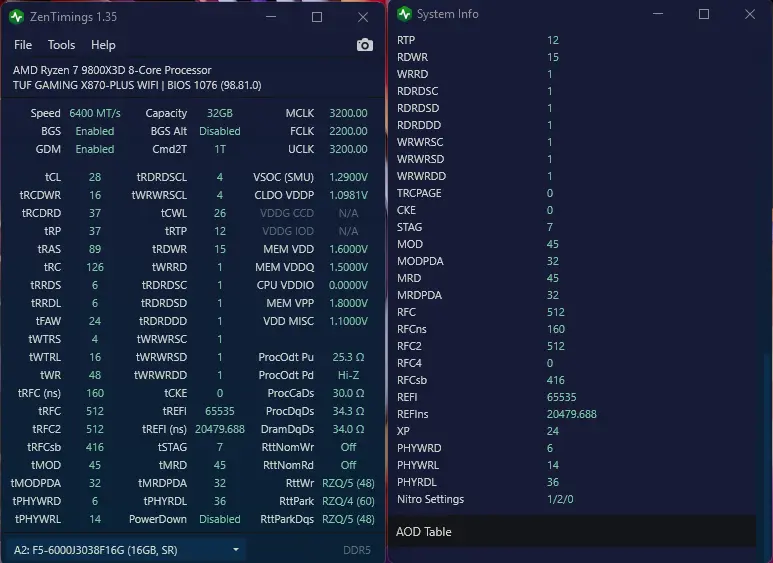The width and height of the screenshot is (773, 563).
Task: Select the 6400 MT/s speed value
Action: click(x=95, y=113)
